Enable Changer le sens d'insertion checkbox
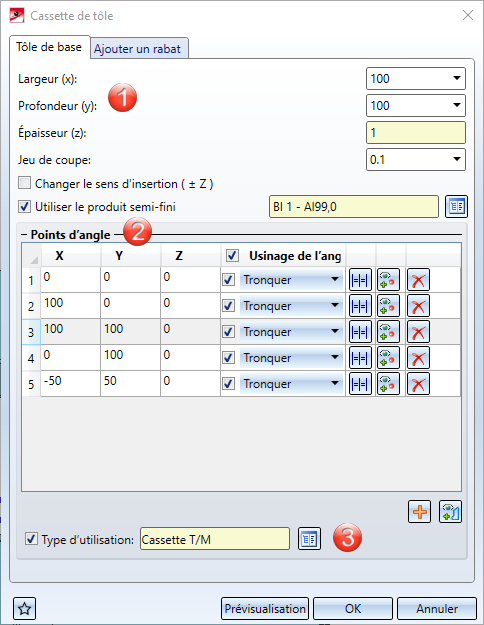 point(24,183)
